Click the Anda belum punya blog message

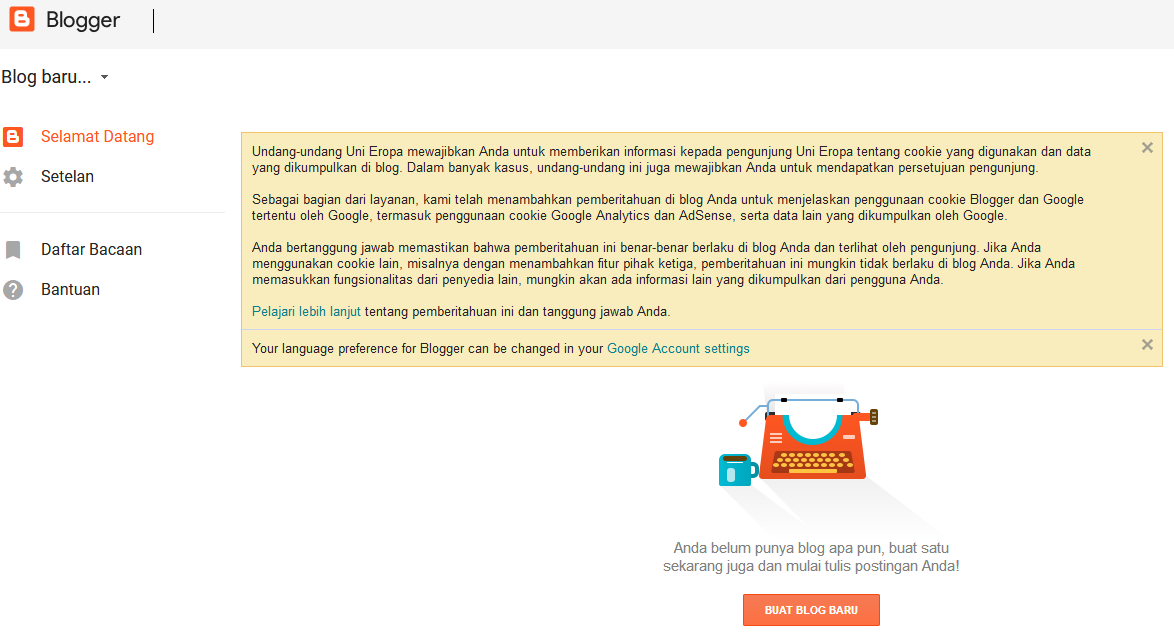pos(811,557)
